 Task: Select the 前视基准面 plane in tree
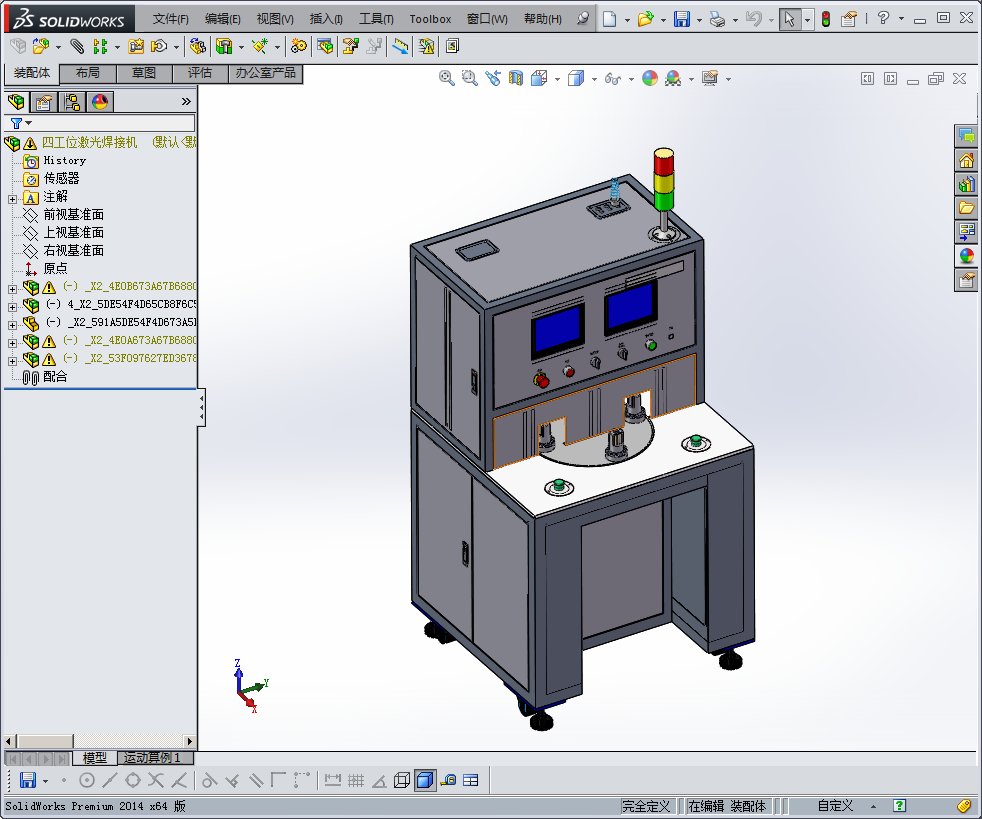pos(73,215)
